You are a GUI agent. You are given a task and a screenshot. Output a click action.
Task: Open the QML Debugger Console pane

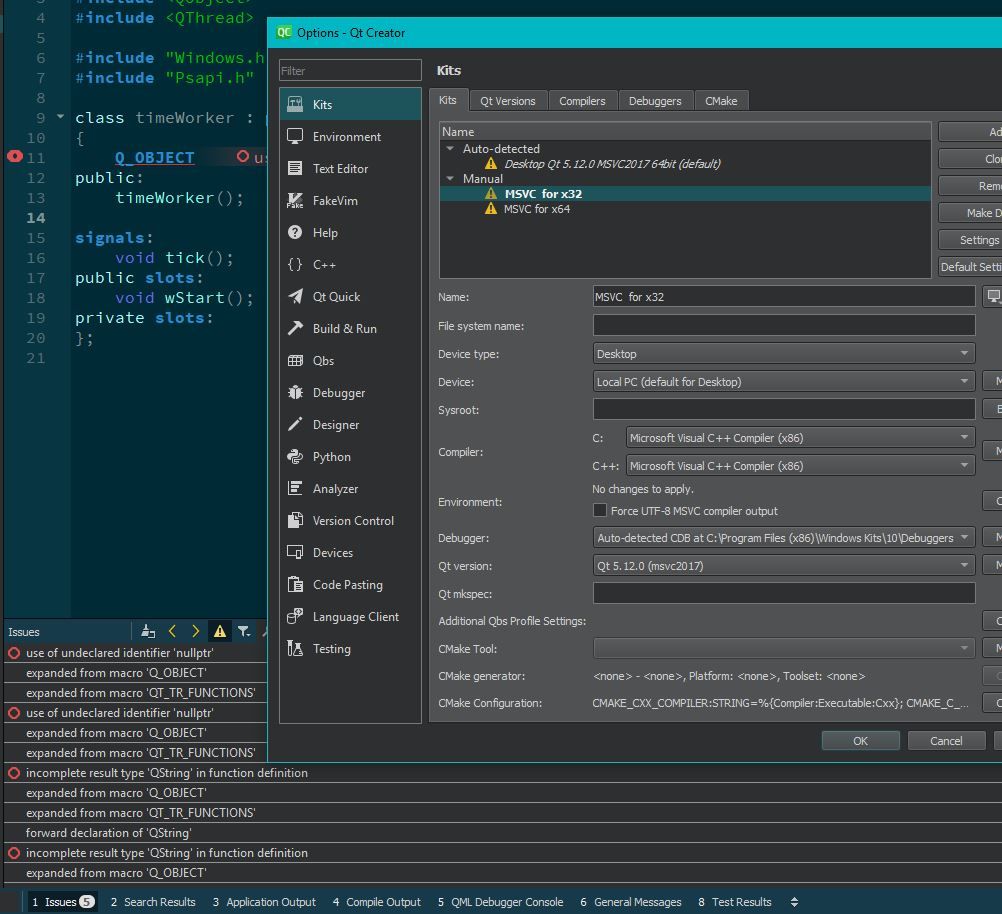click(x=501, y=902)
